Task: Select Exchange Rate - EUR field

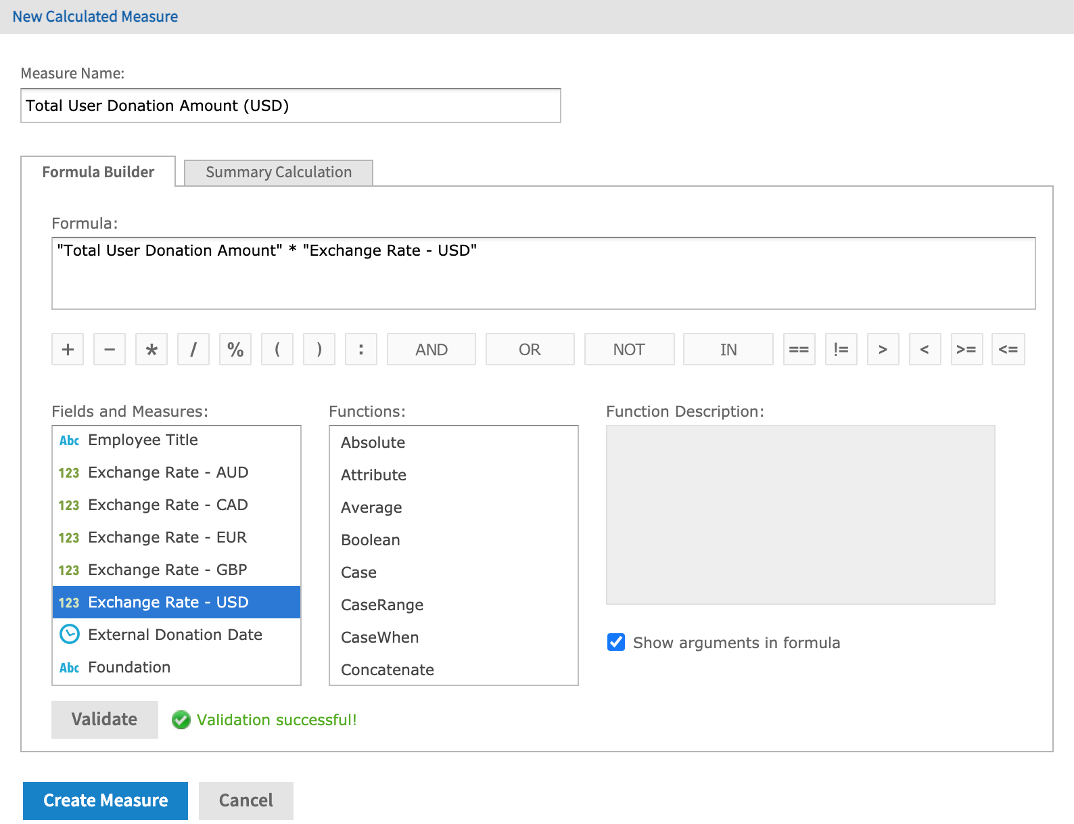Action: coord(160,537)
